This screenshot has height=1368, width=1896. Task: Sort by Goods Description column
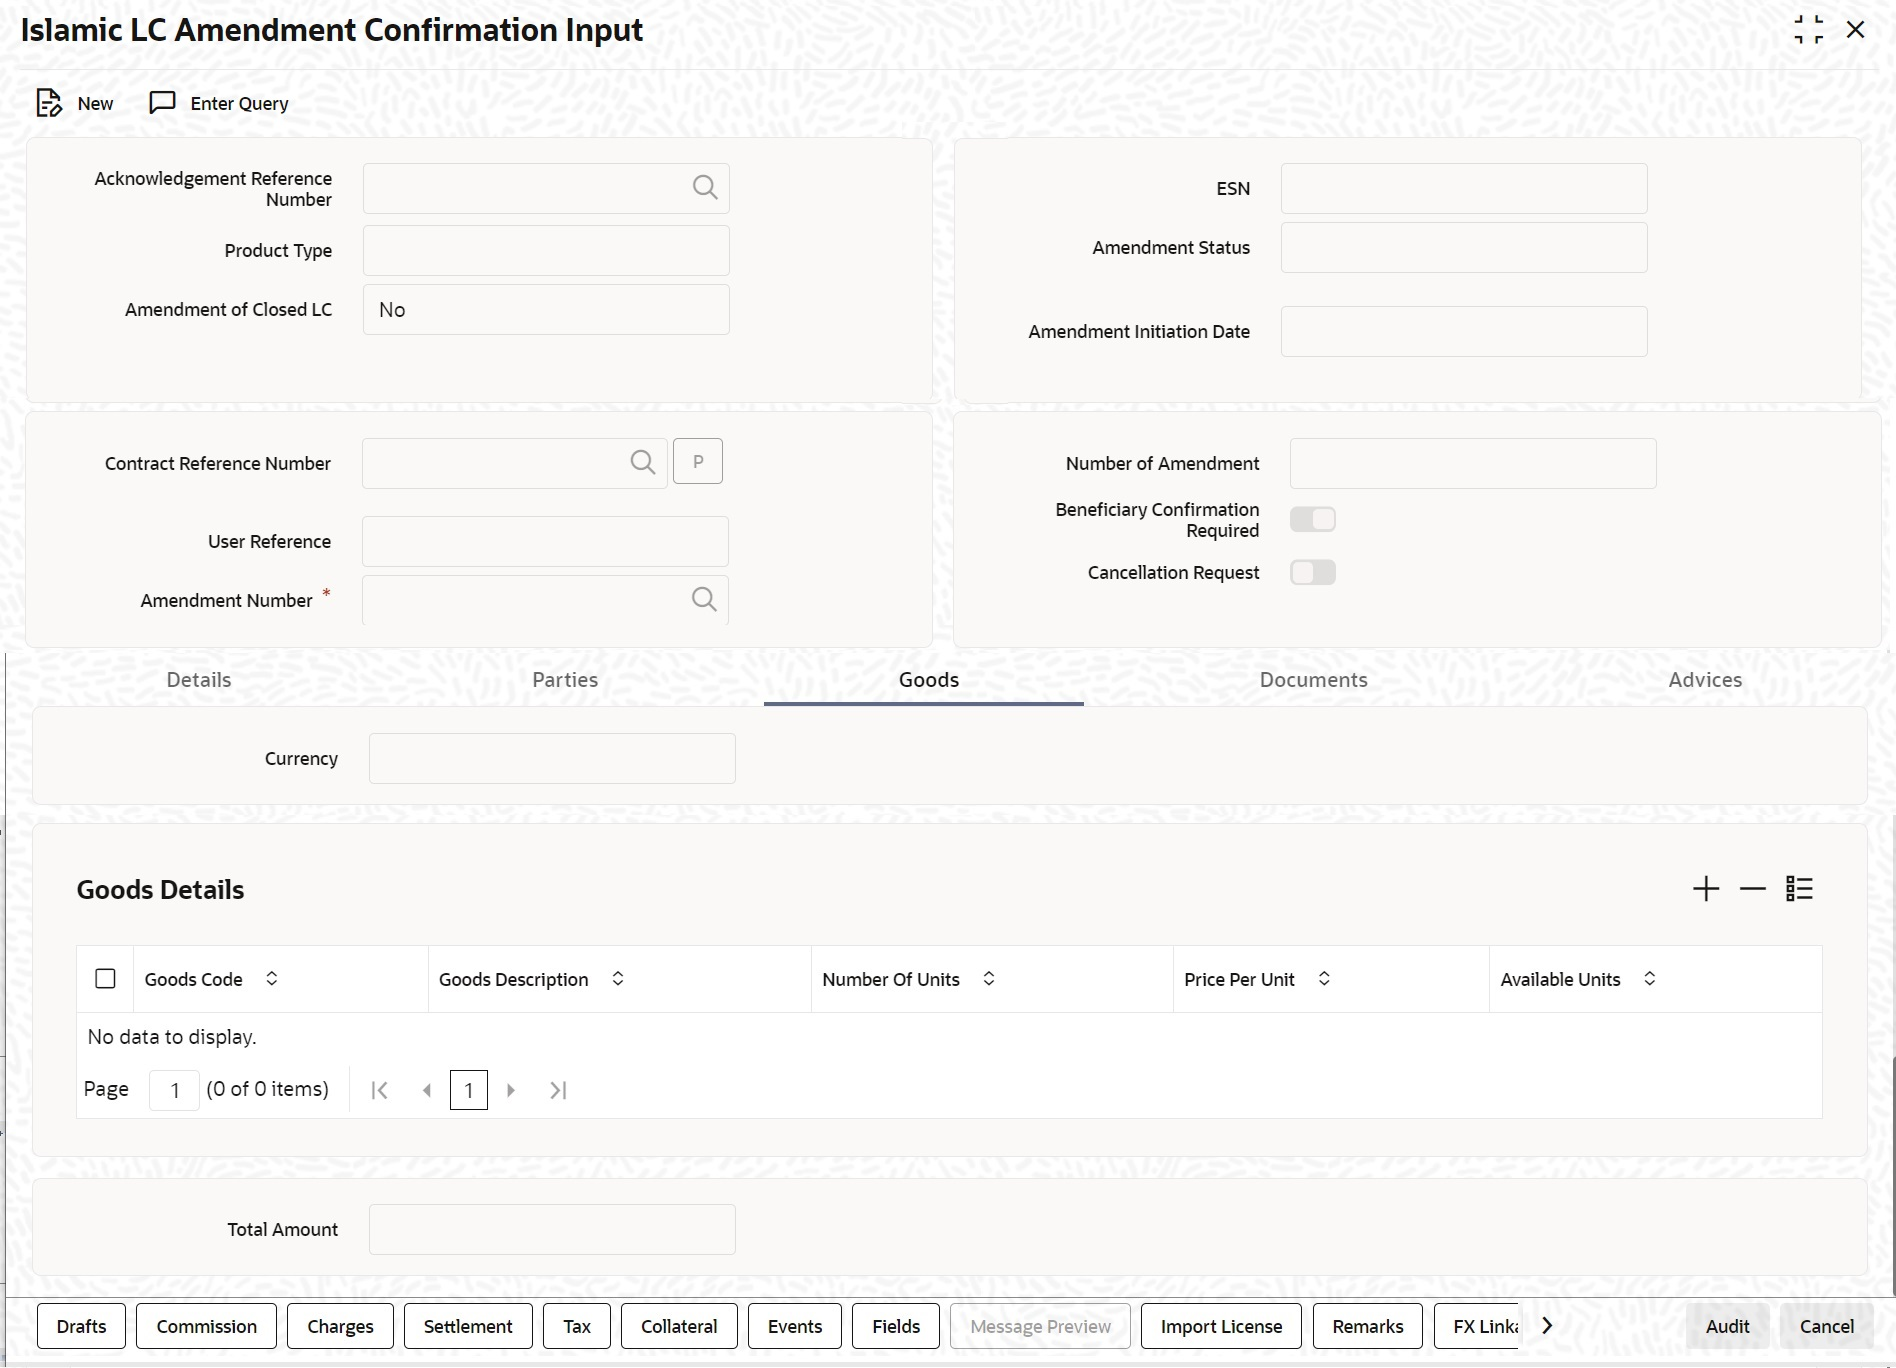coord(618,979)
